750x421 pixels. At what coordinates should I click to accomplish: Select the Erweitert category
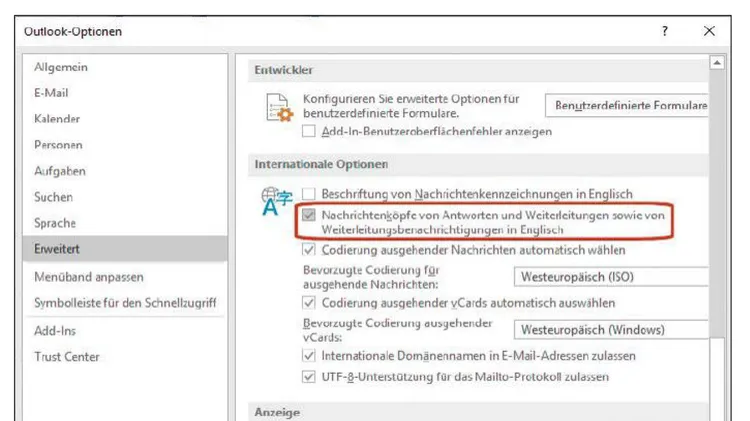(125, 249)
